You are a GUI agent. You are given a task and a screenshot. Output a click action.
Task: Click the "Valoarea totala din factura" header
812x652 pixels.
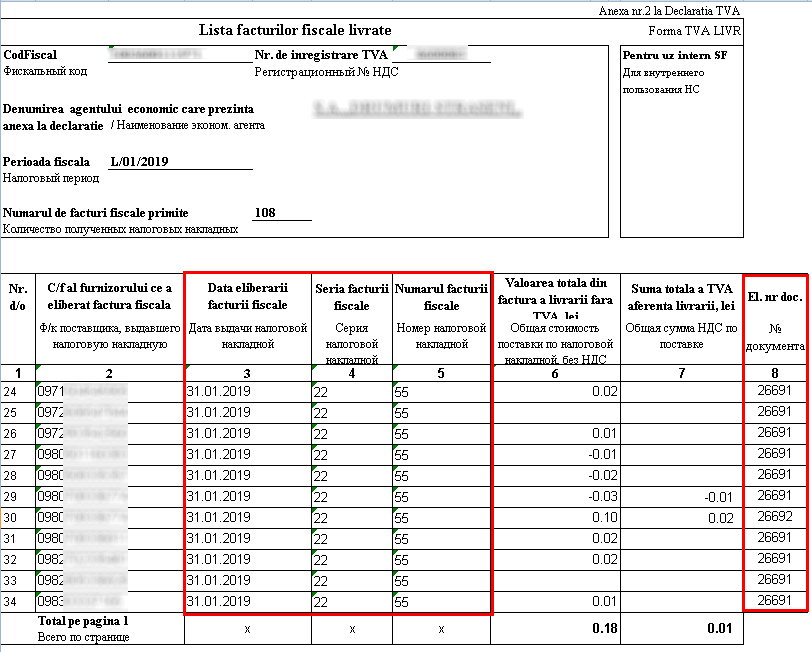pyautogui.click(x=555, y=299)
